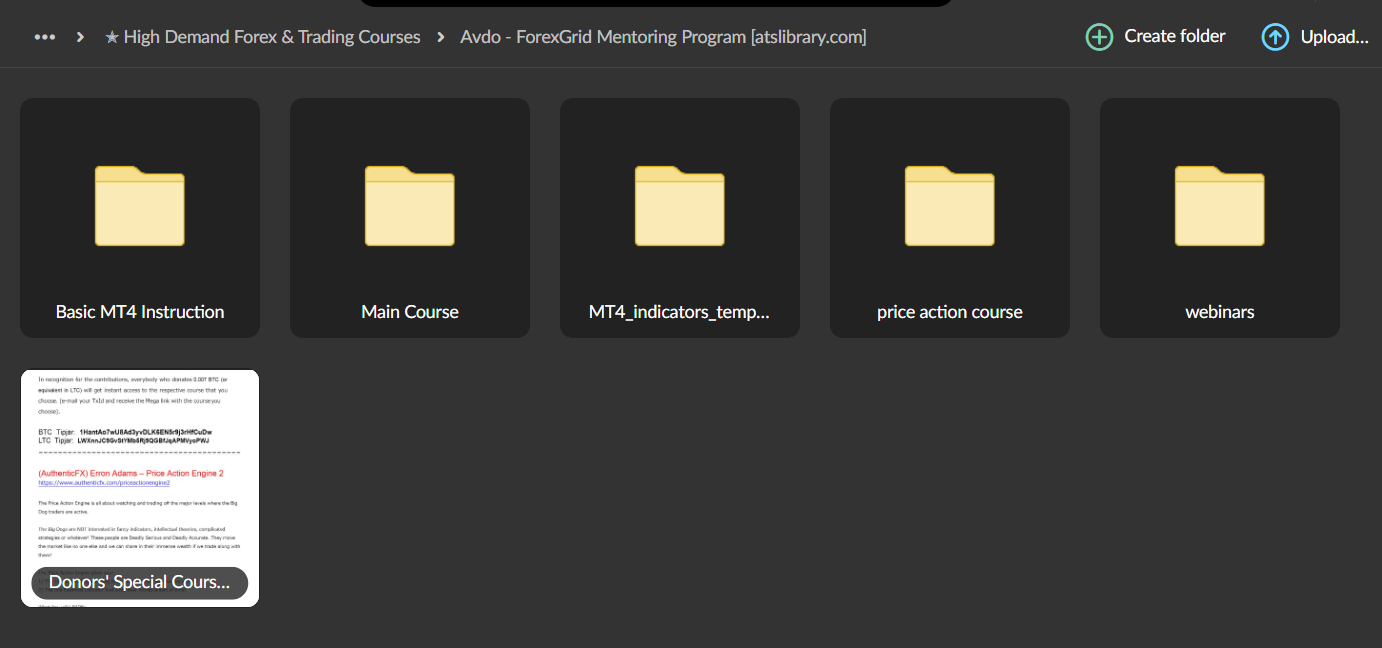
Task: Open the price action course folder icon
Action: coord(949,207)
